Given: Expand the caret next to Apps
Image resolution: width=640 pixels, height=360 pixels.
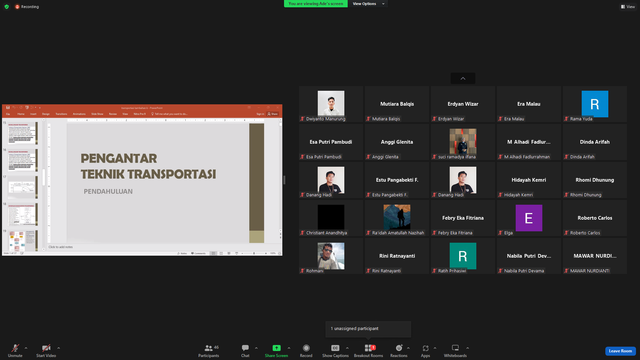Looking at the screenshot, I should pyautogui.click(x=435, y=348).
